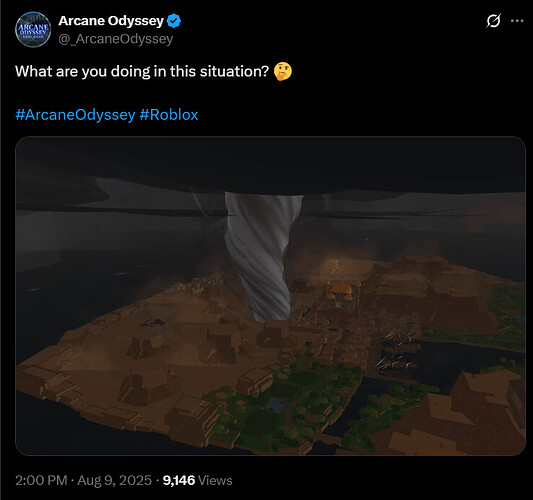This screenshot has width=533, height=500.
Task: Open the #Roblox hashtag
Action: (x=169, y=115)
